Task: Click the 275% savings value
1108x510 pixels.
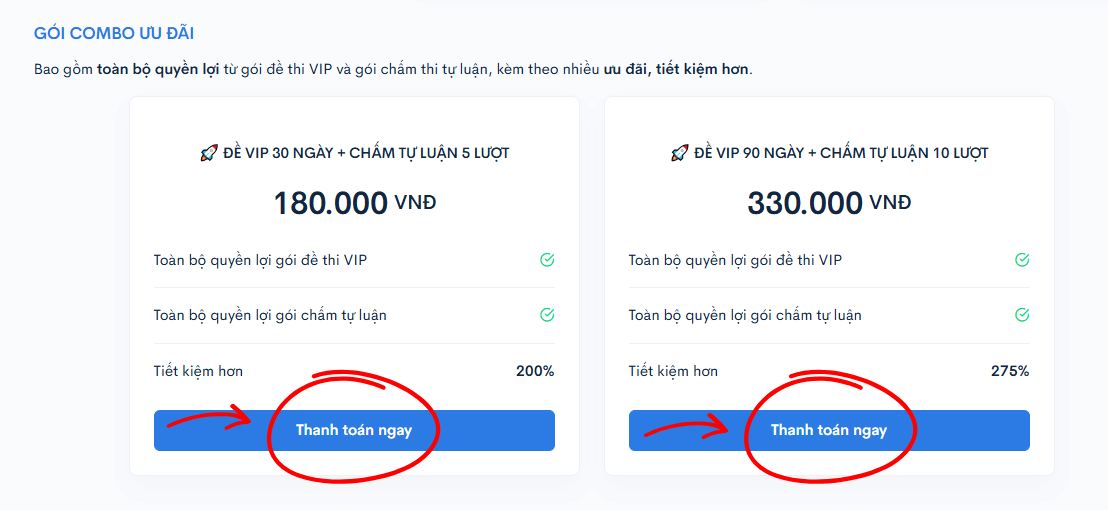Action: [1010, 371]
